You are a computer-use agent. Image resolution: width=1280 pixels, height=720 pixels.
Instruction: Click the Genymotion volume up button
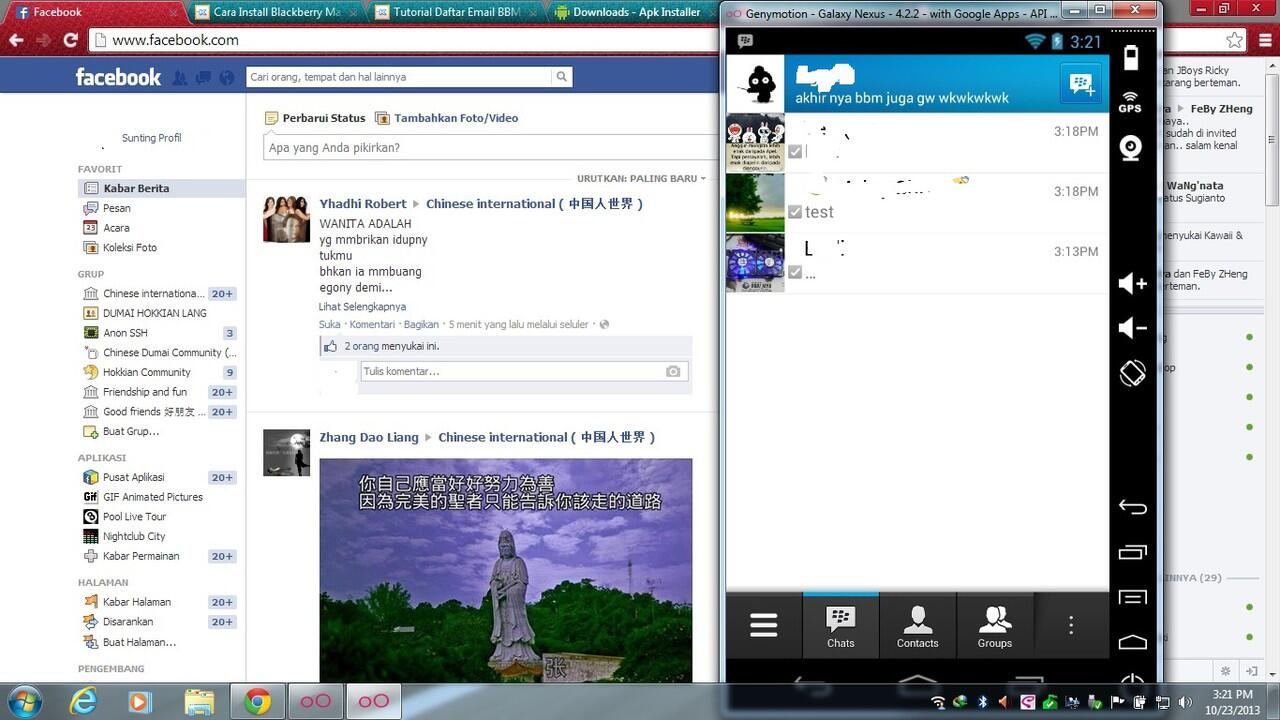point(1132,284)
